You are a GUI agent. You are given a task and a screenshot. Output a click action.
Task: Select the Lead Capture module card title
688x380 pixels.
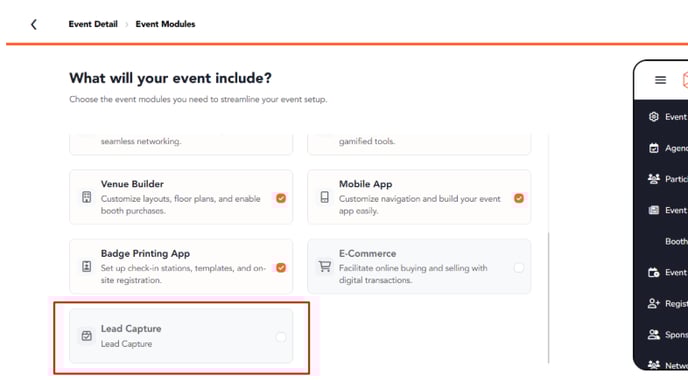click(x=131, y=329)
